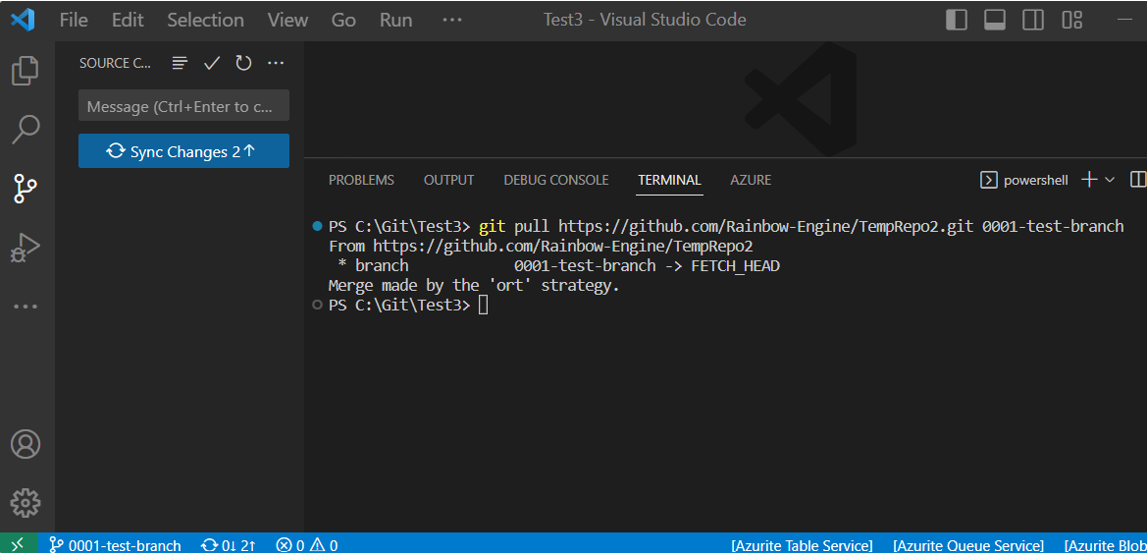Click errors and warnings status item
Screen dimensions: 1147x553
(307, 545)
